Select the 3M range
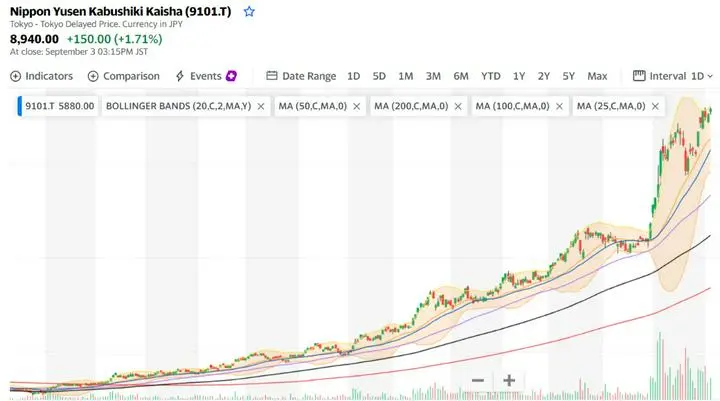This screenshot has height=401, width=720. pos(433,76)
